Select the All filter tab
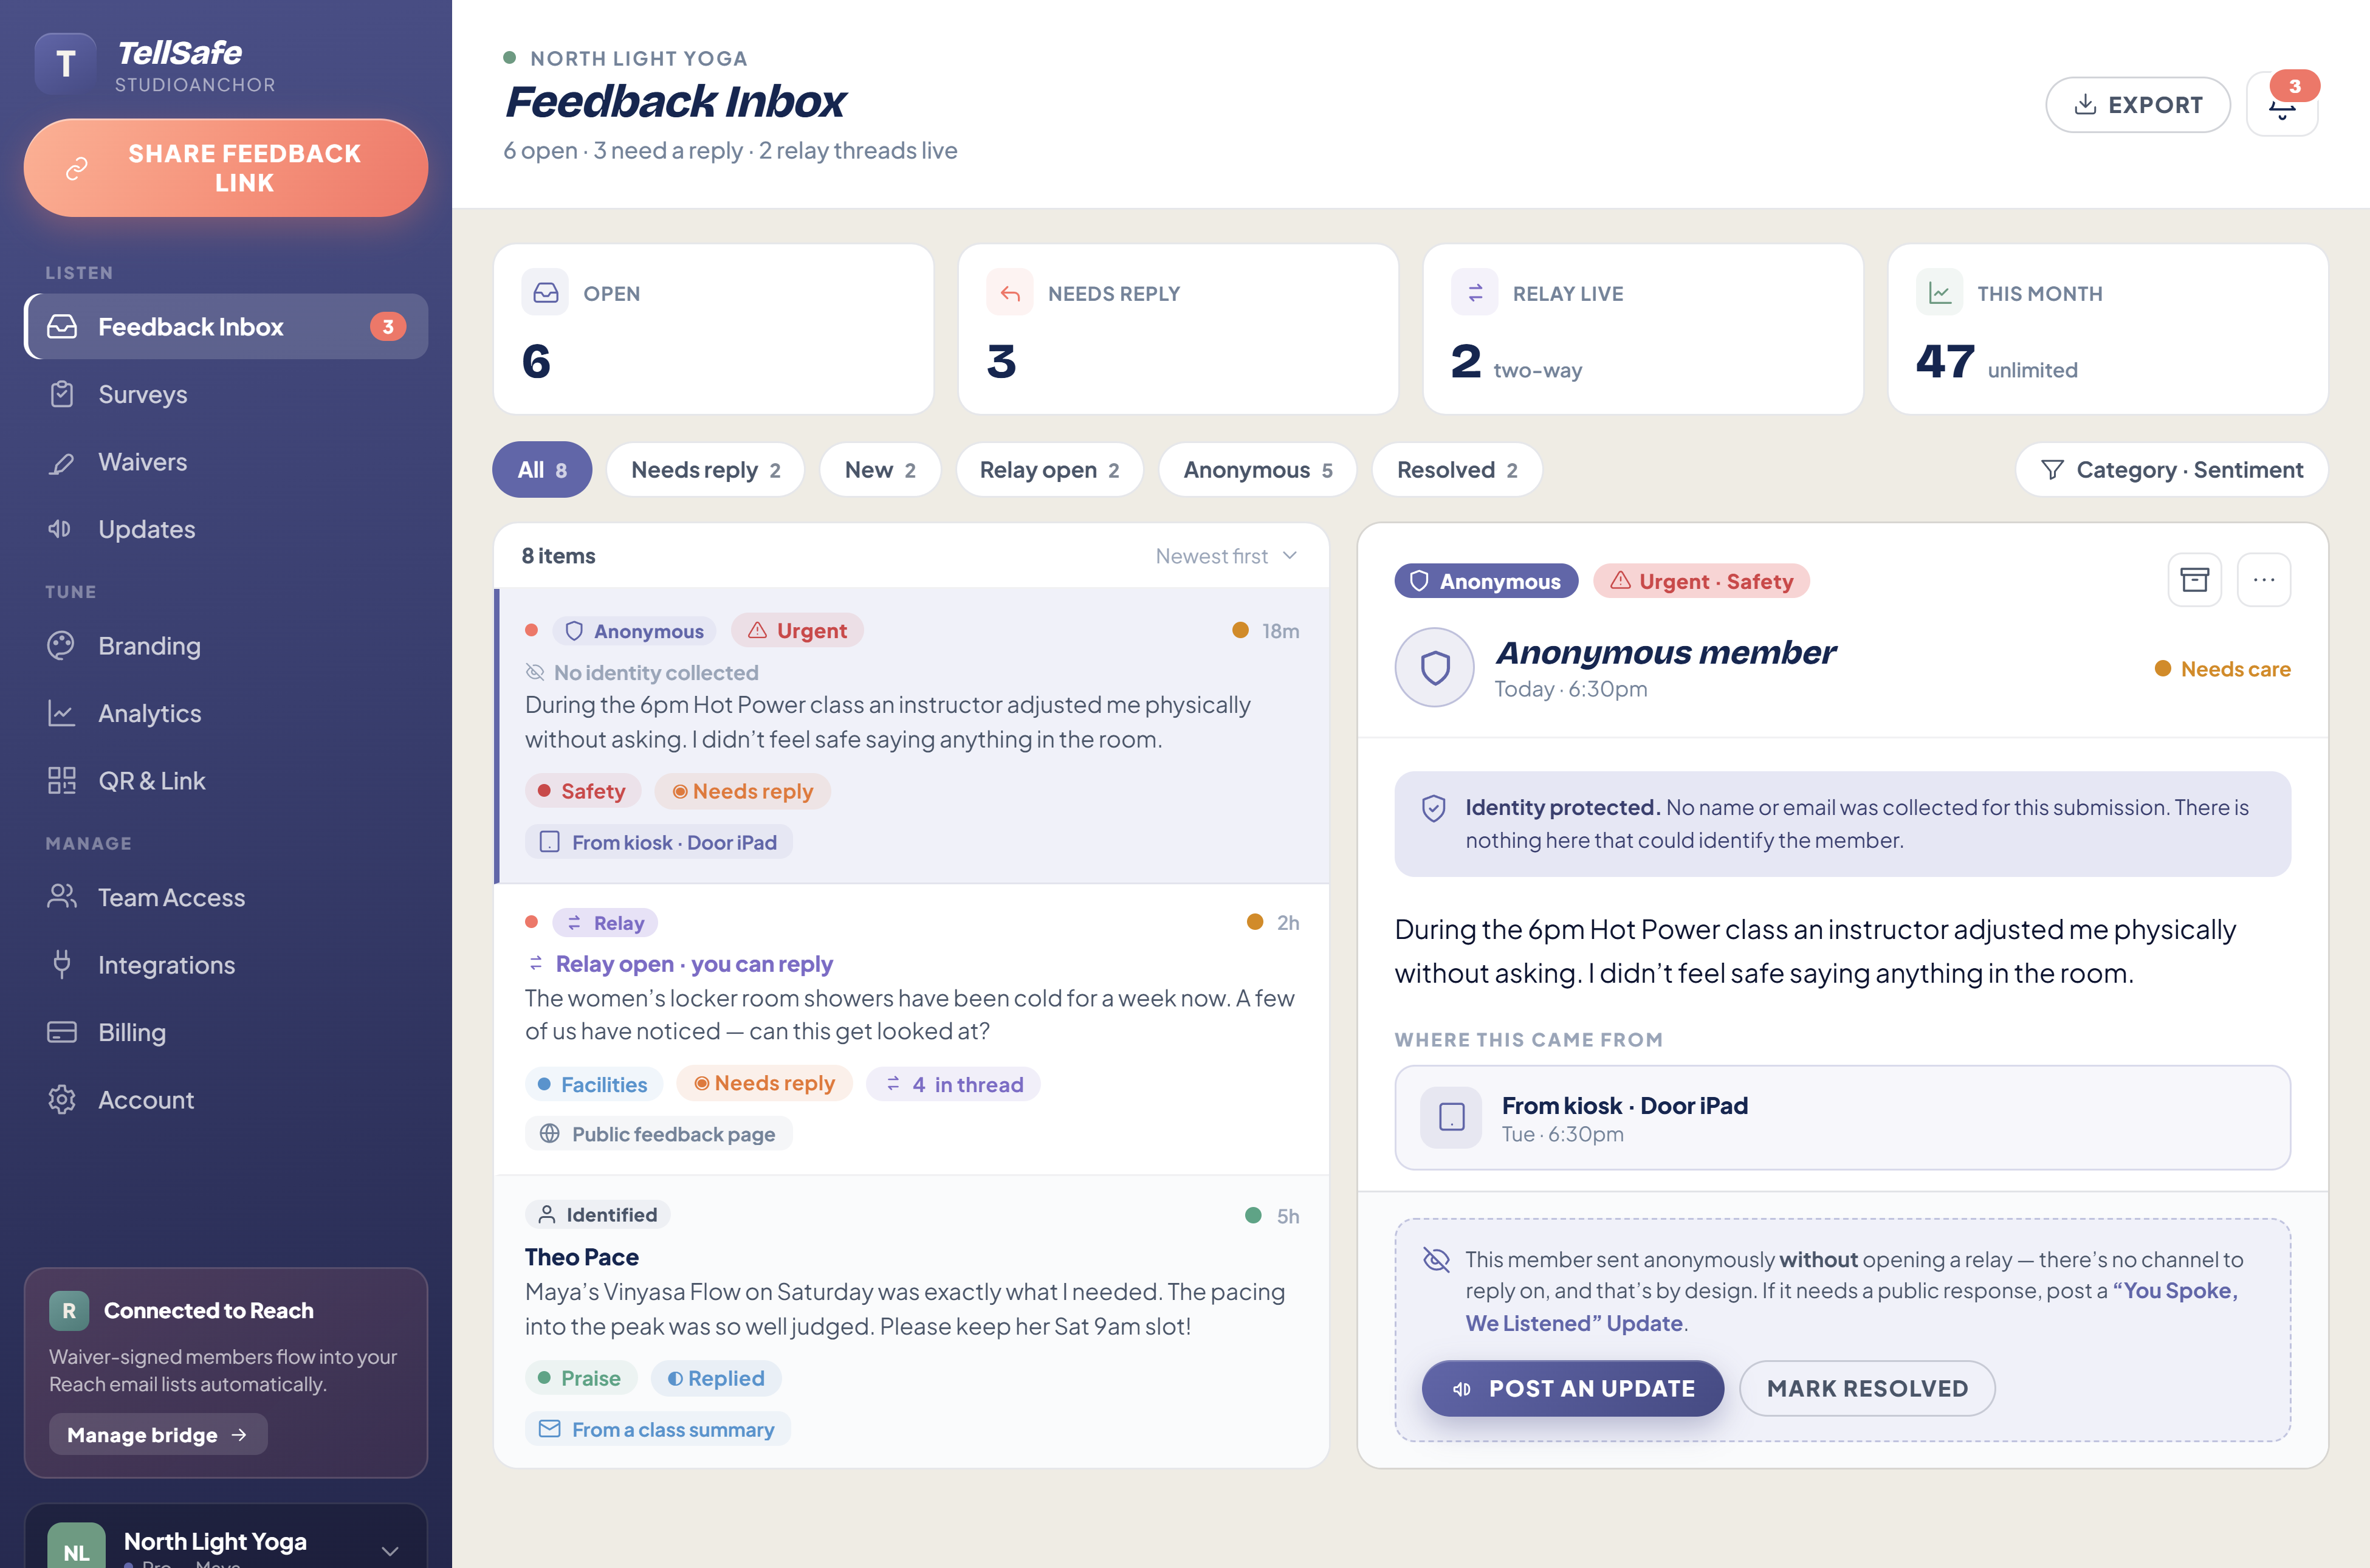Screen dimensions: 2370x1568 pyautogui.click(x=542, y=470)
